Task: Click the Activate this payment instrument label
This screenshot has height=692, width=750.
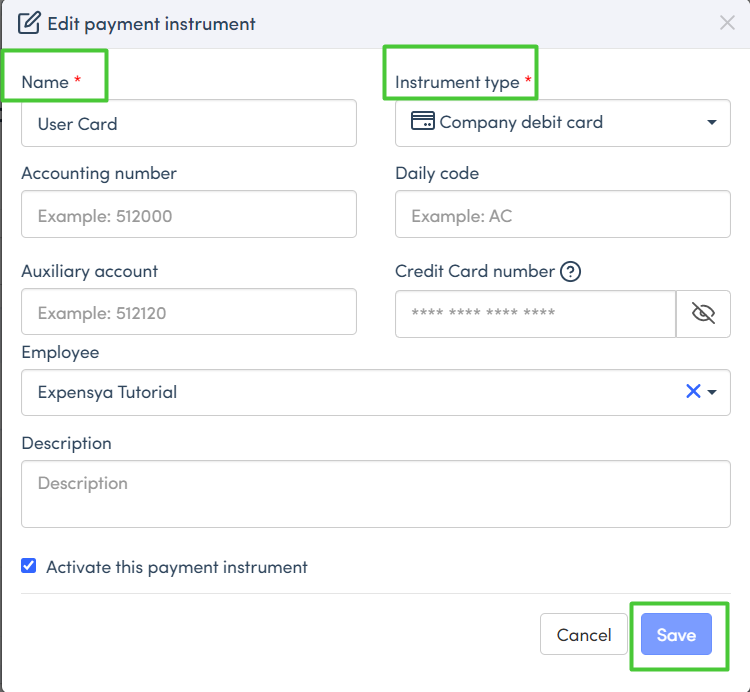Action: (176, 567)
